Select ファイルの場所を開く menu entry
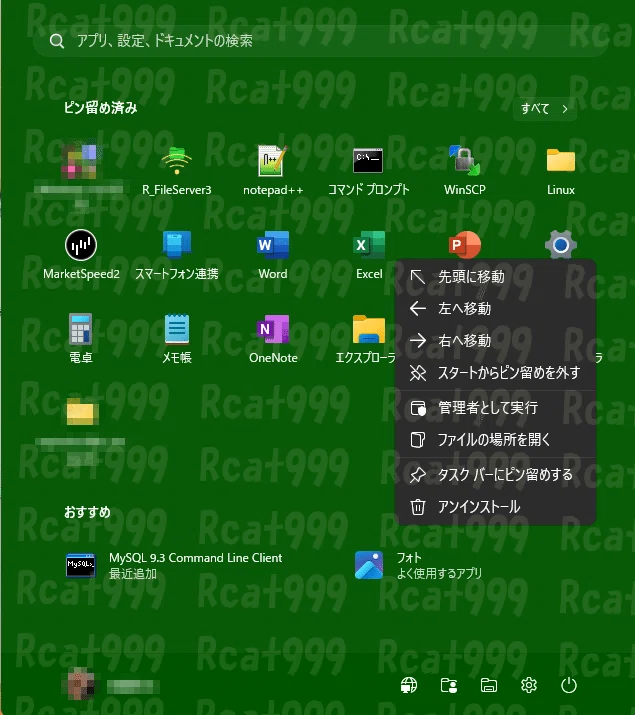 pos(496,440)
